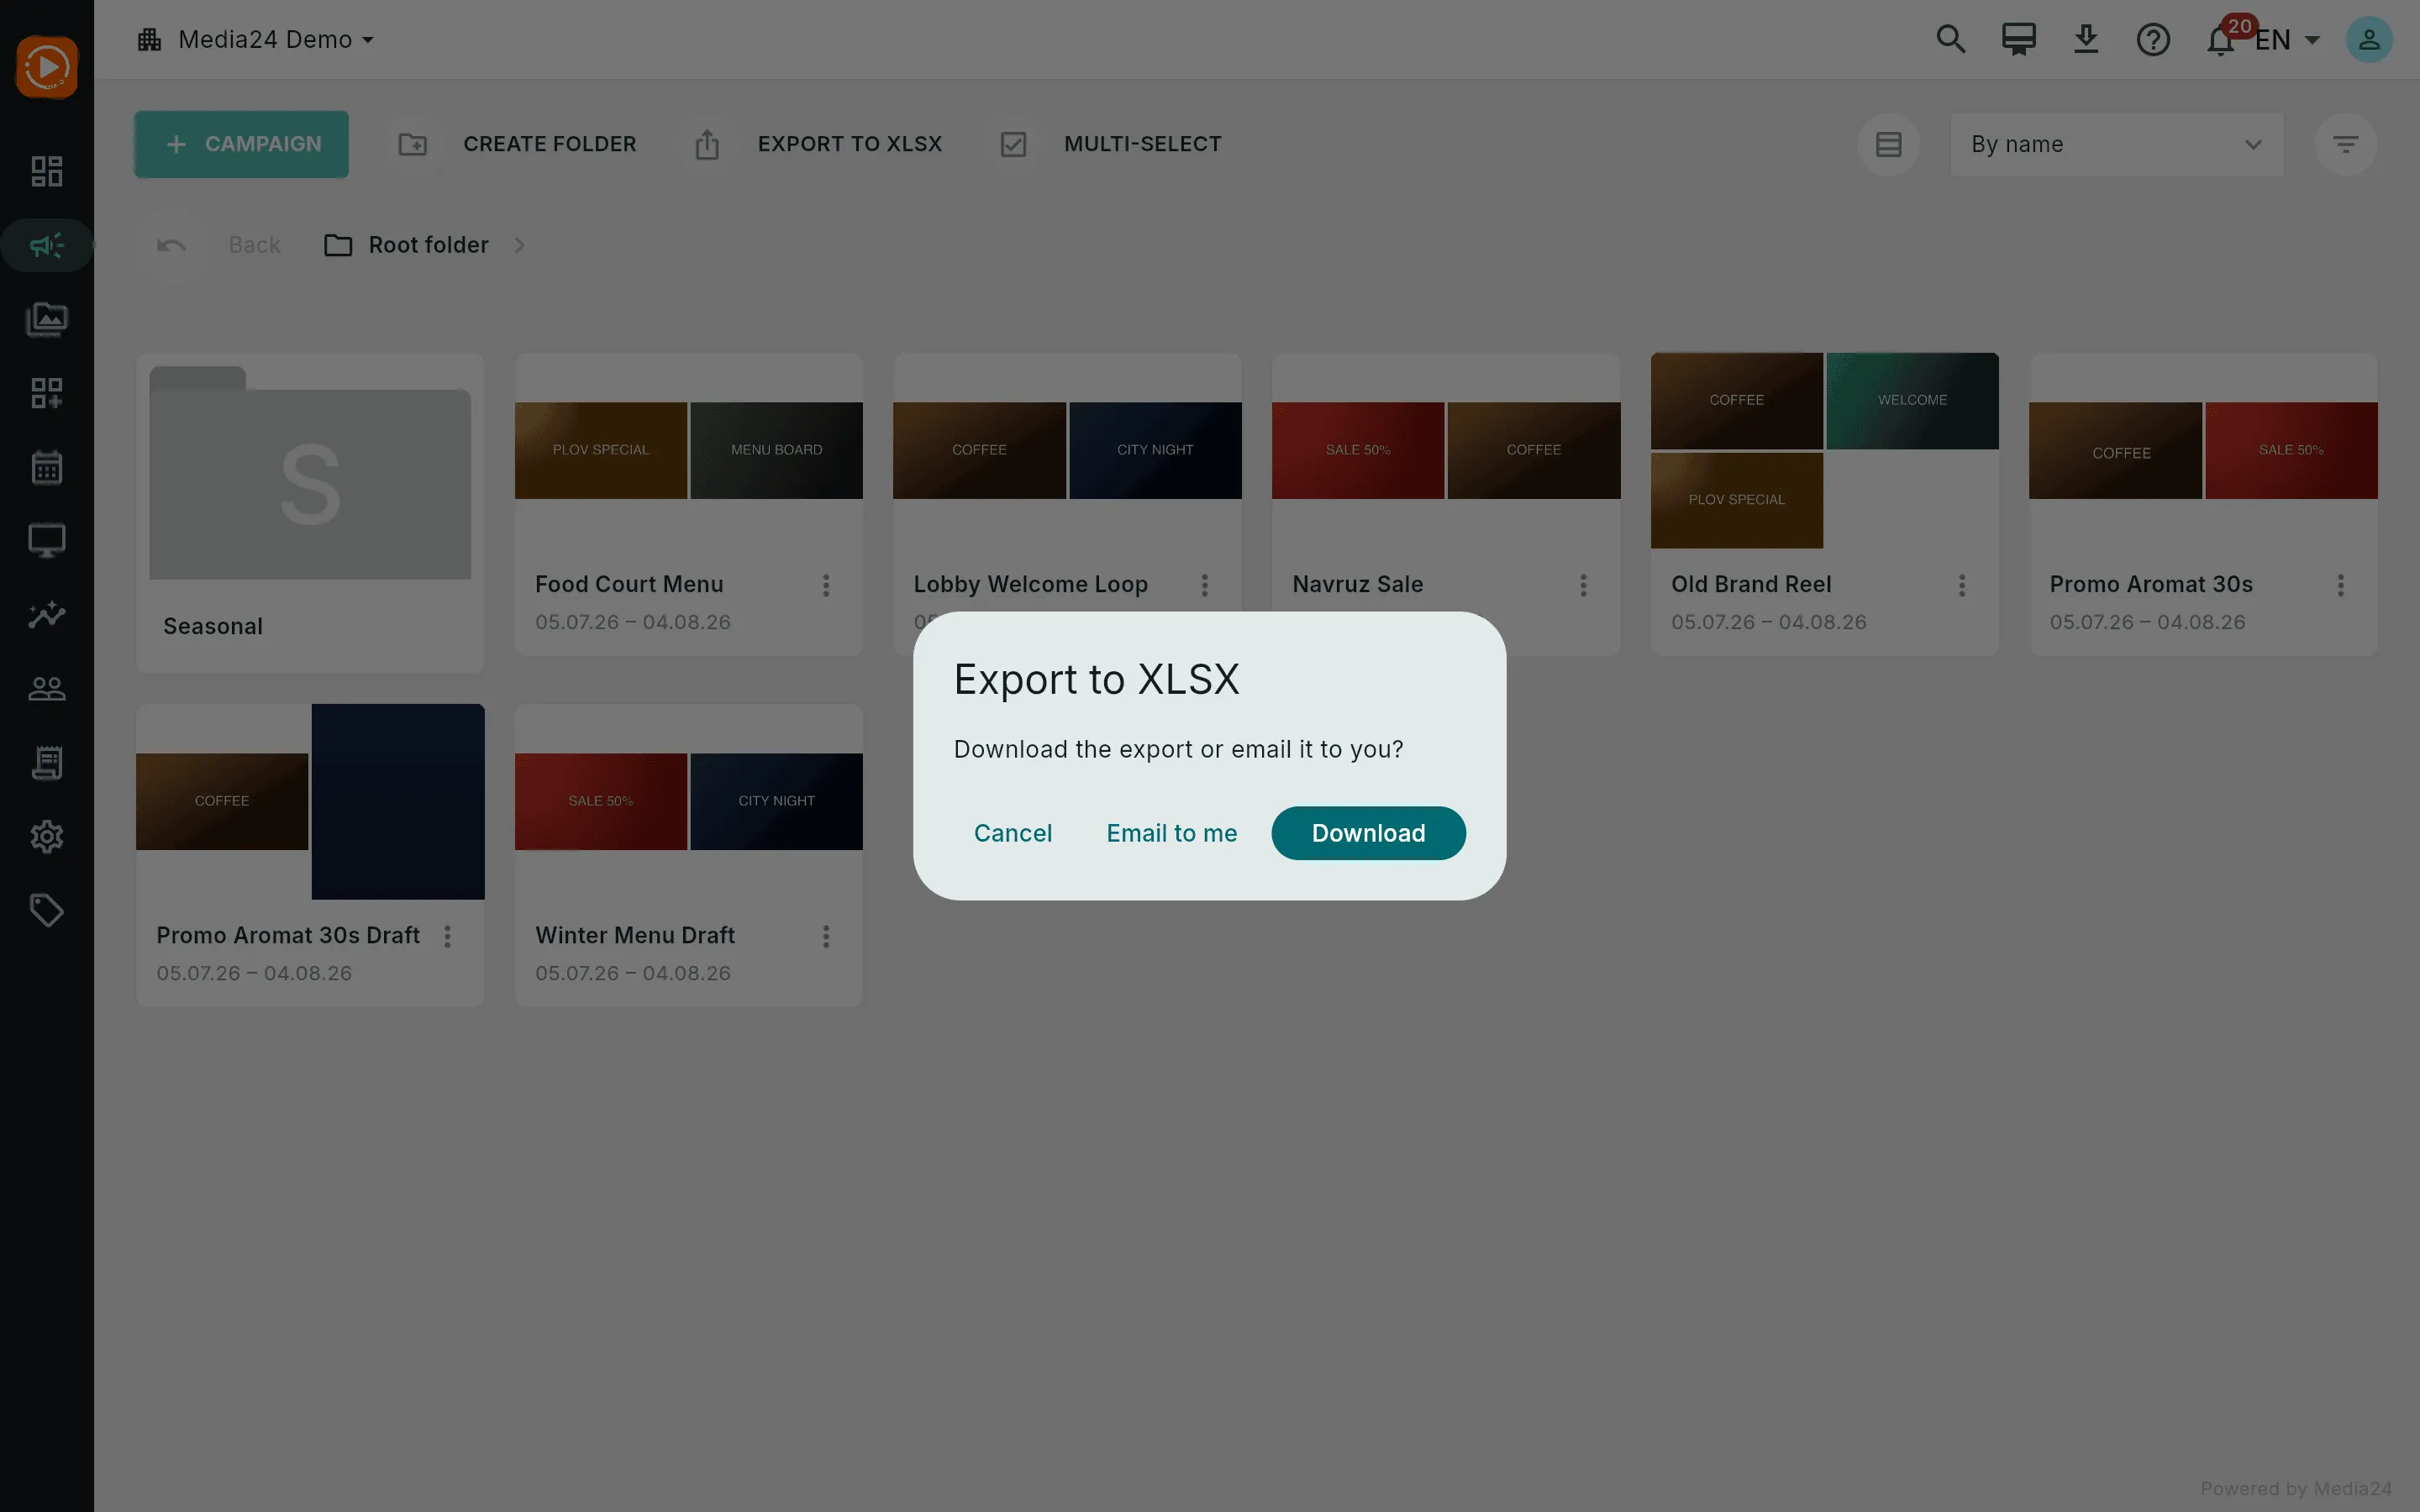Viewport: 2420px width, 1512px height.
Task: Choose Email to me in dialog
Action: (1171, 833)
